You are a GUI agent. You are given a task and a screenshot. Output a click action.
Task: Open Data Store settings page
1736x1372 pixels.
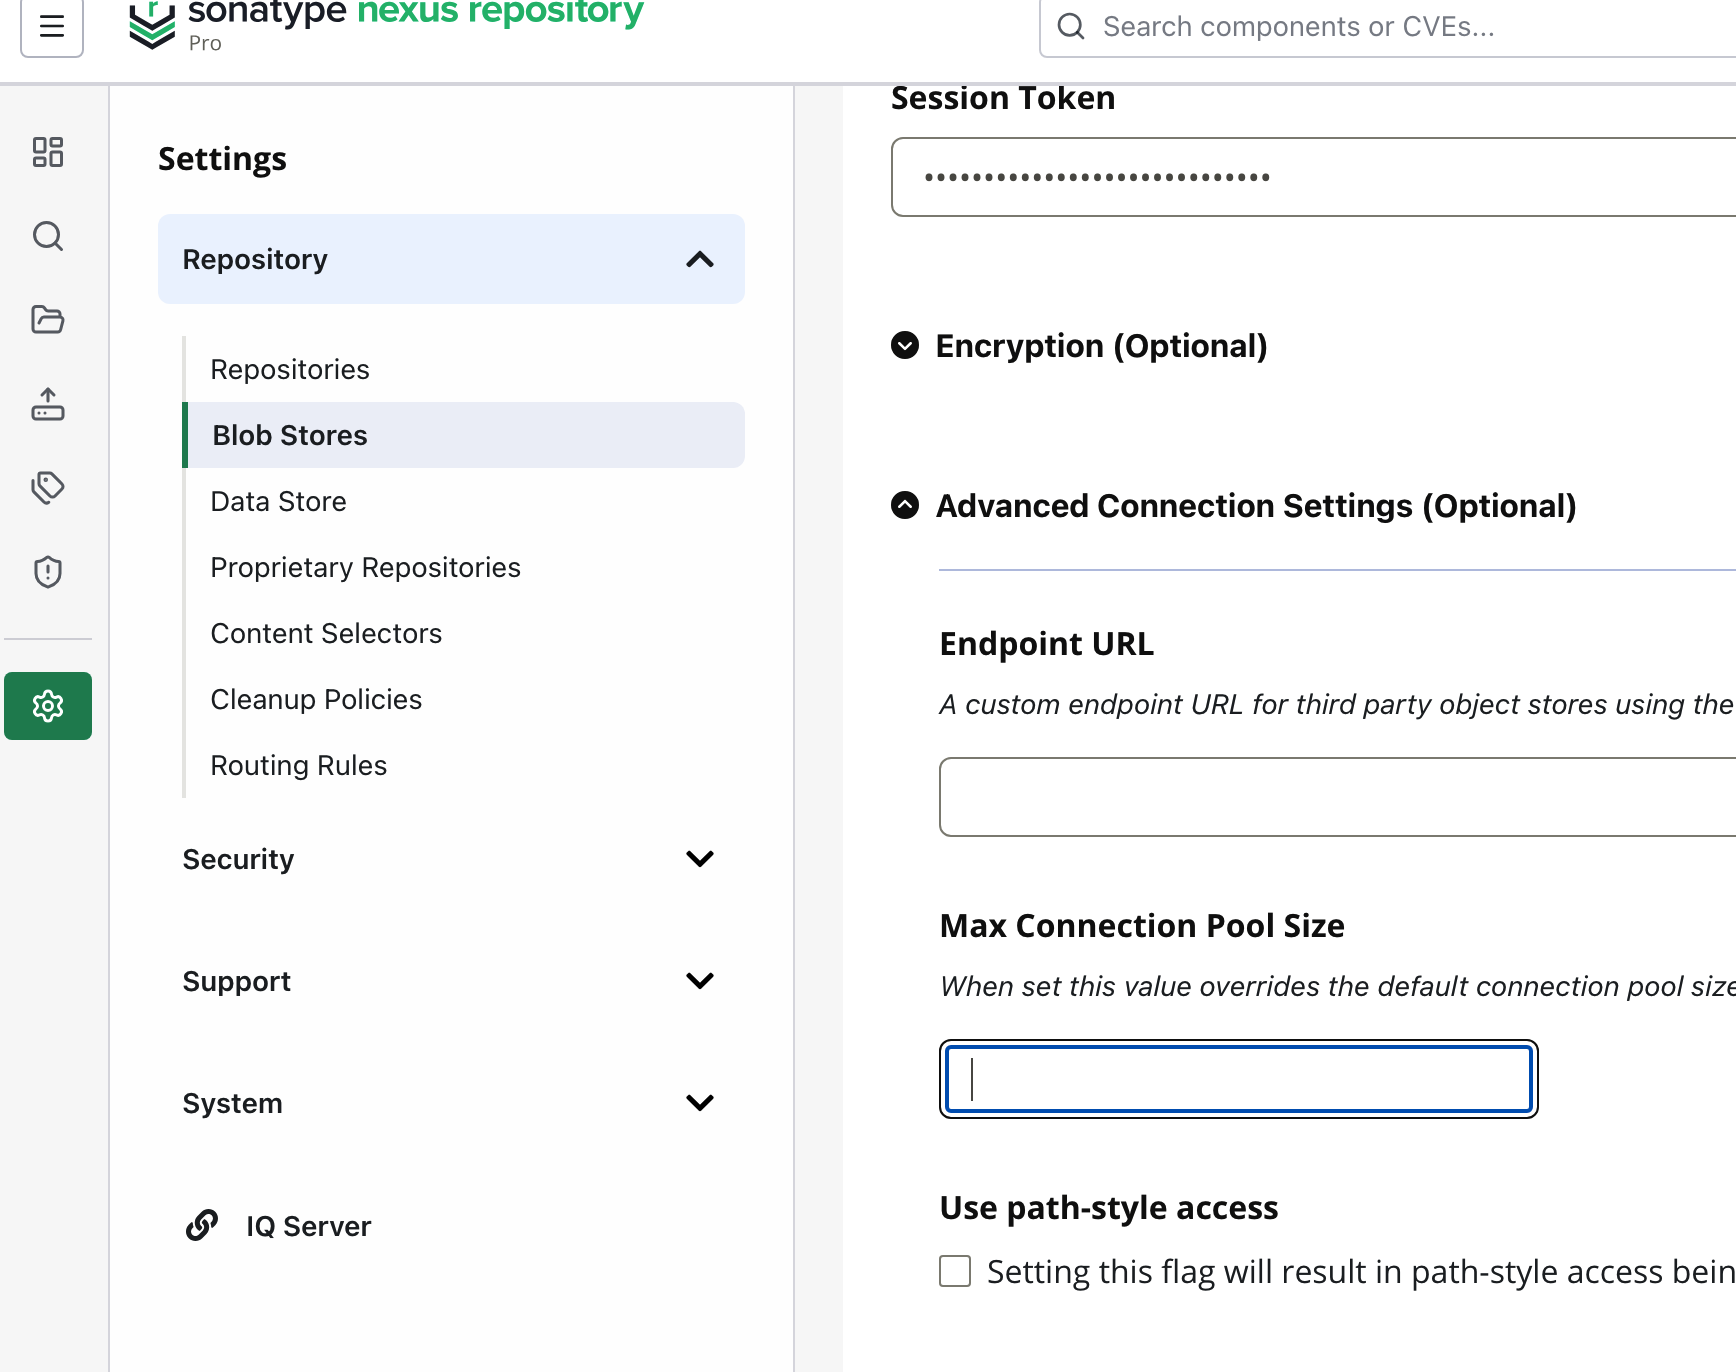pyautogui.click(x=278, y=501)
